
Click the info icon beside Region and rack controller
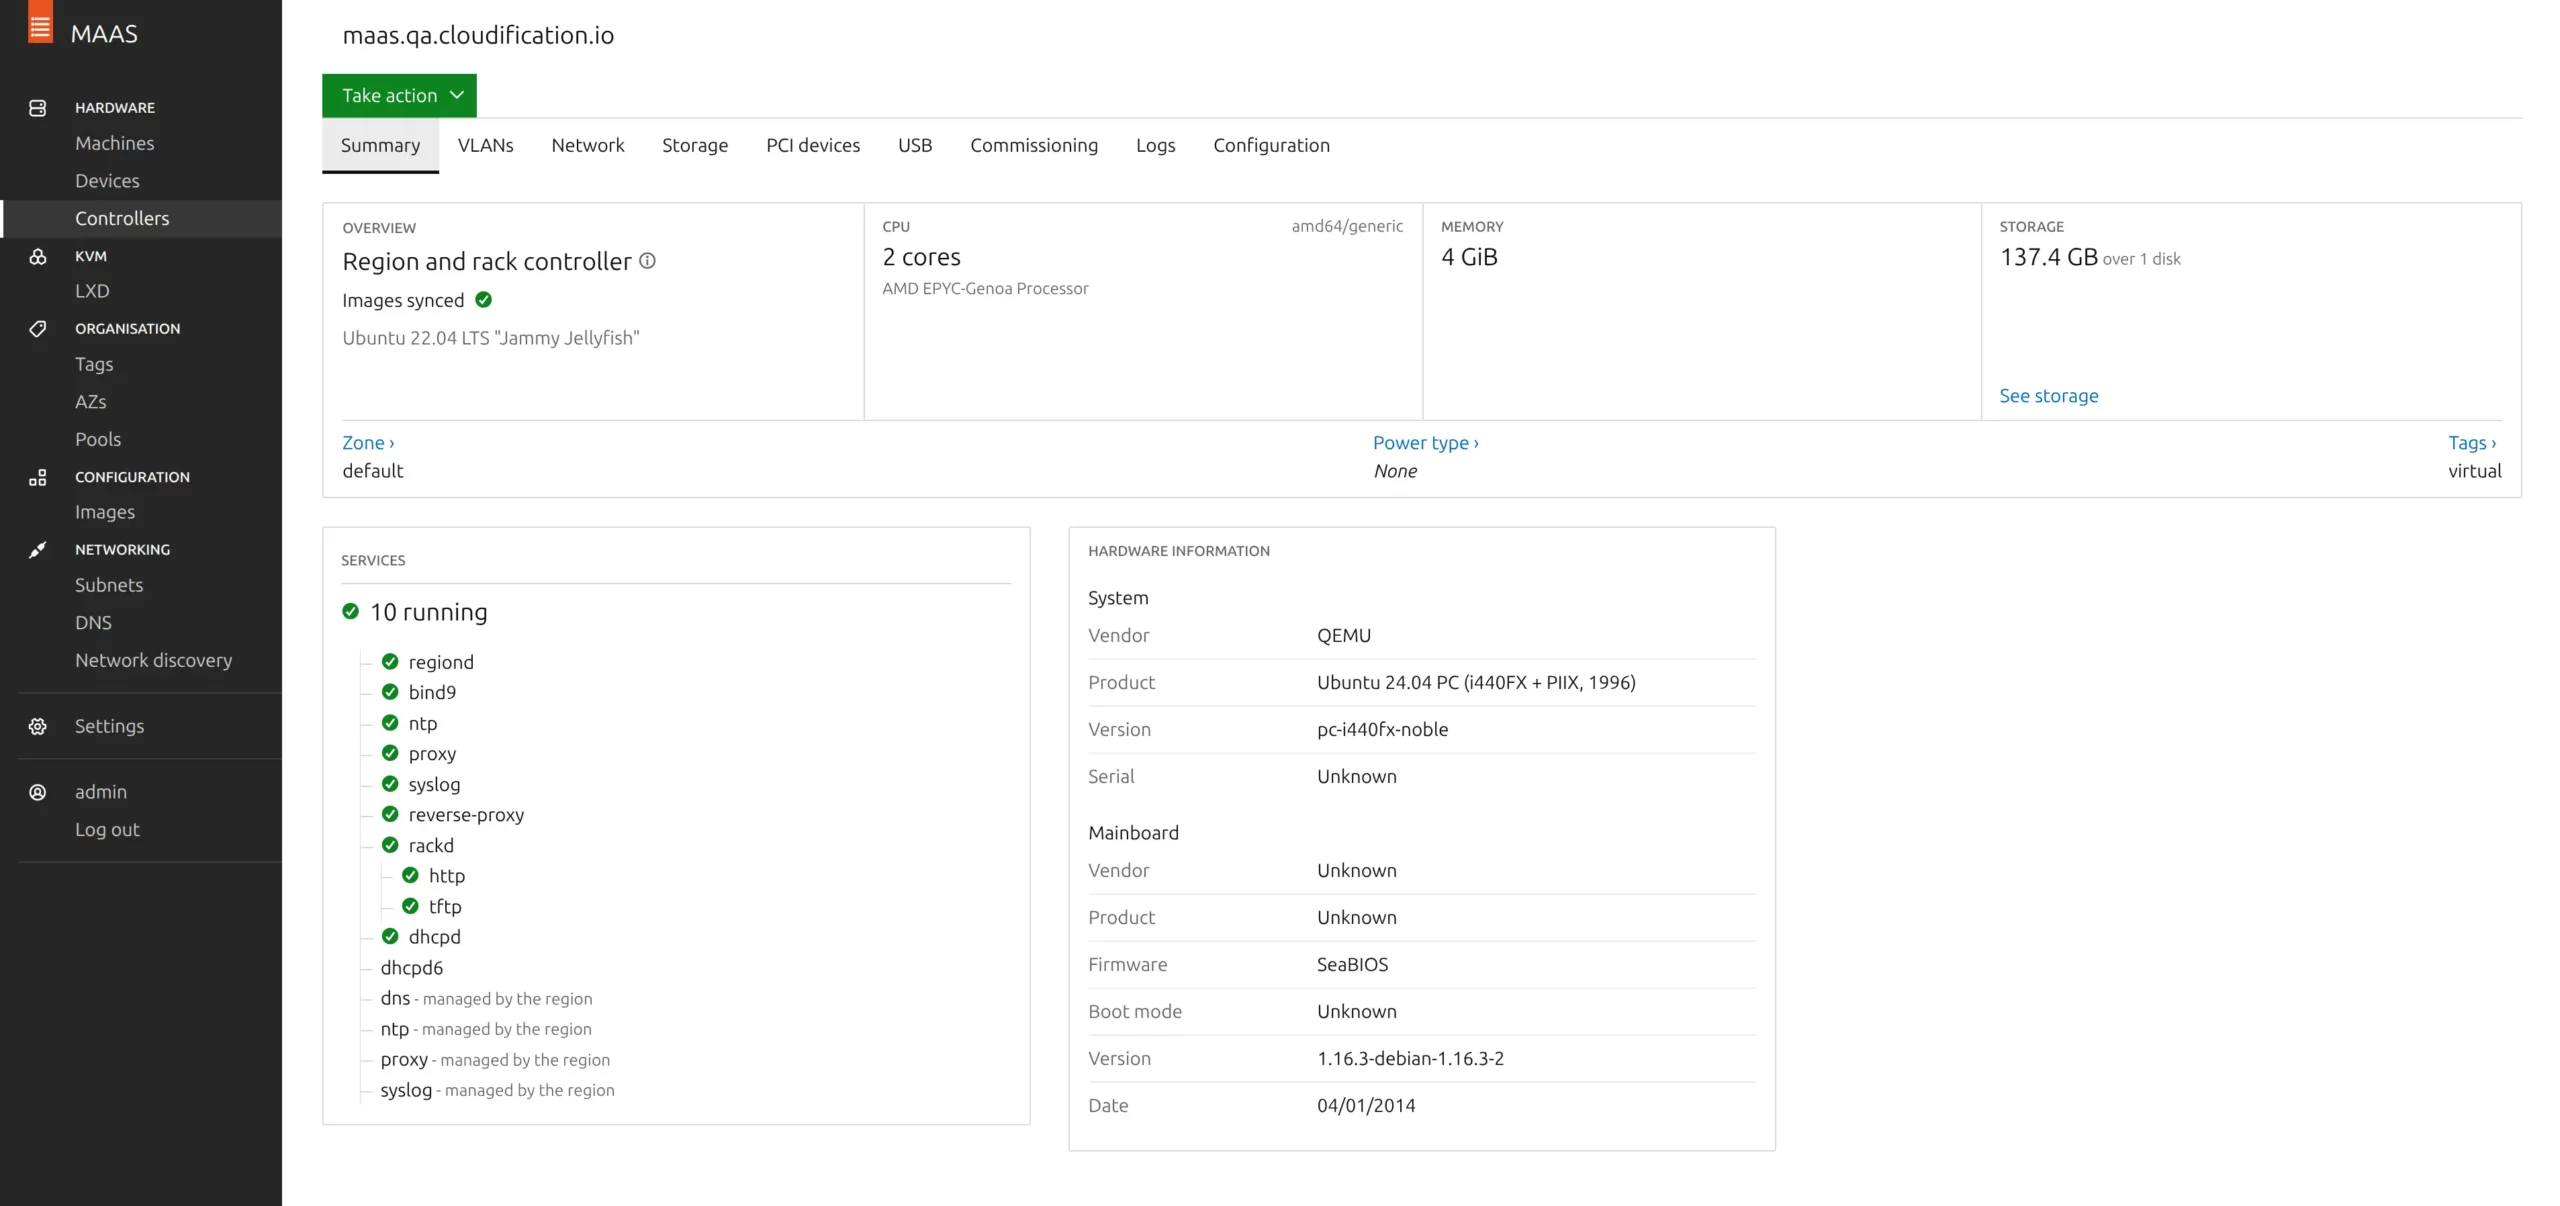tap(648, 261)
